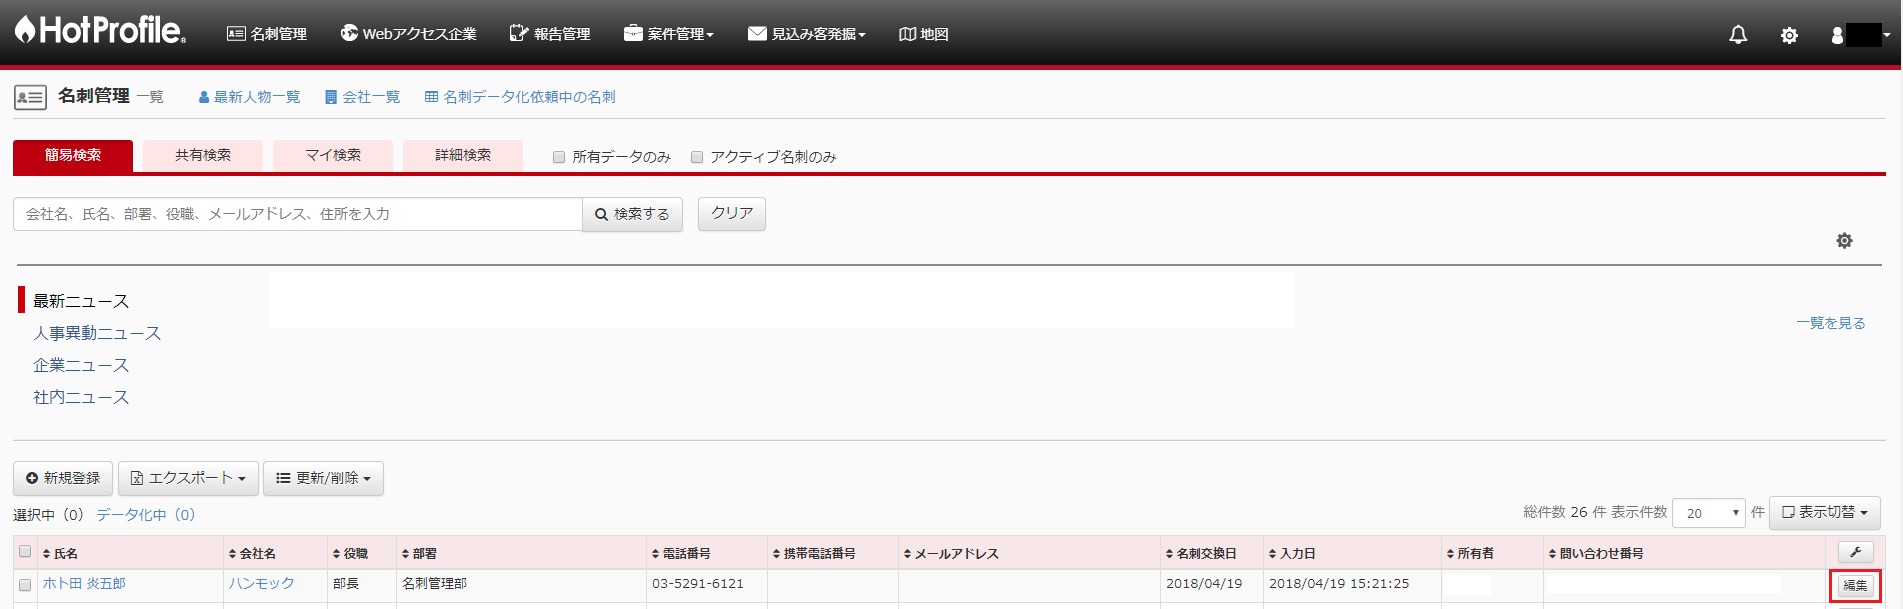Switch to the マイ検索 tab
This screenshot has width=1903, height=609.
(x=333, y=155)
